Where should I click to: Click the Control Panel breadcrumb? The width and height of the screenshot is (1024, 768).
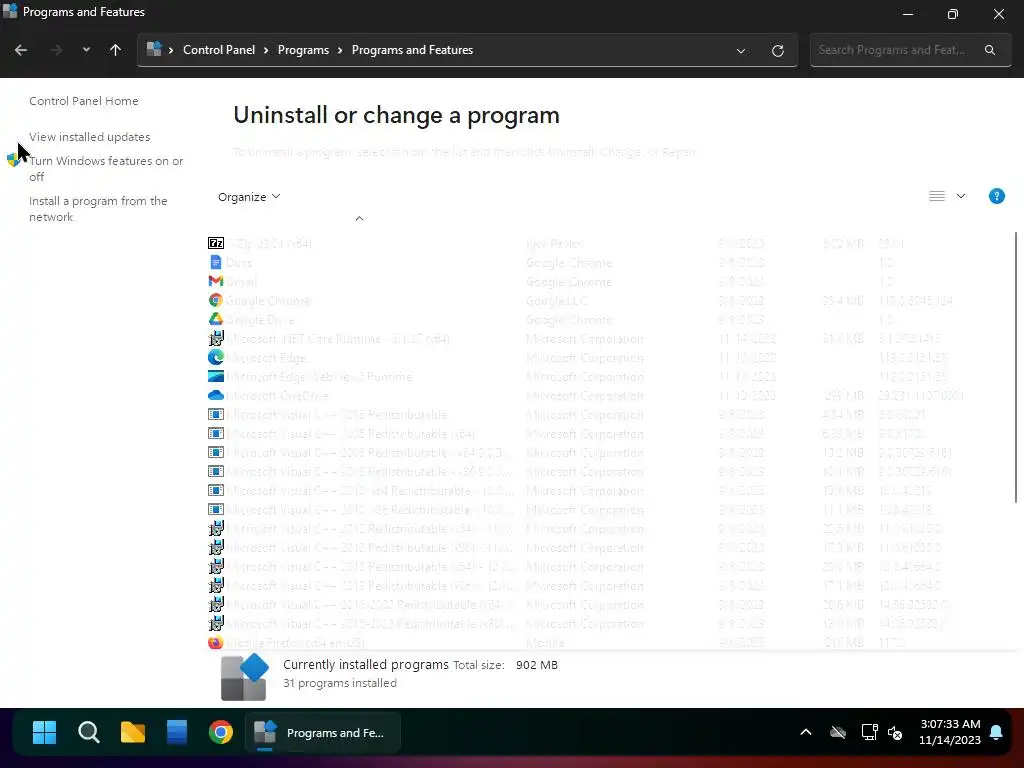coord(219,50)
